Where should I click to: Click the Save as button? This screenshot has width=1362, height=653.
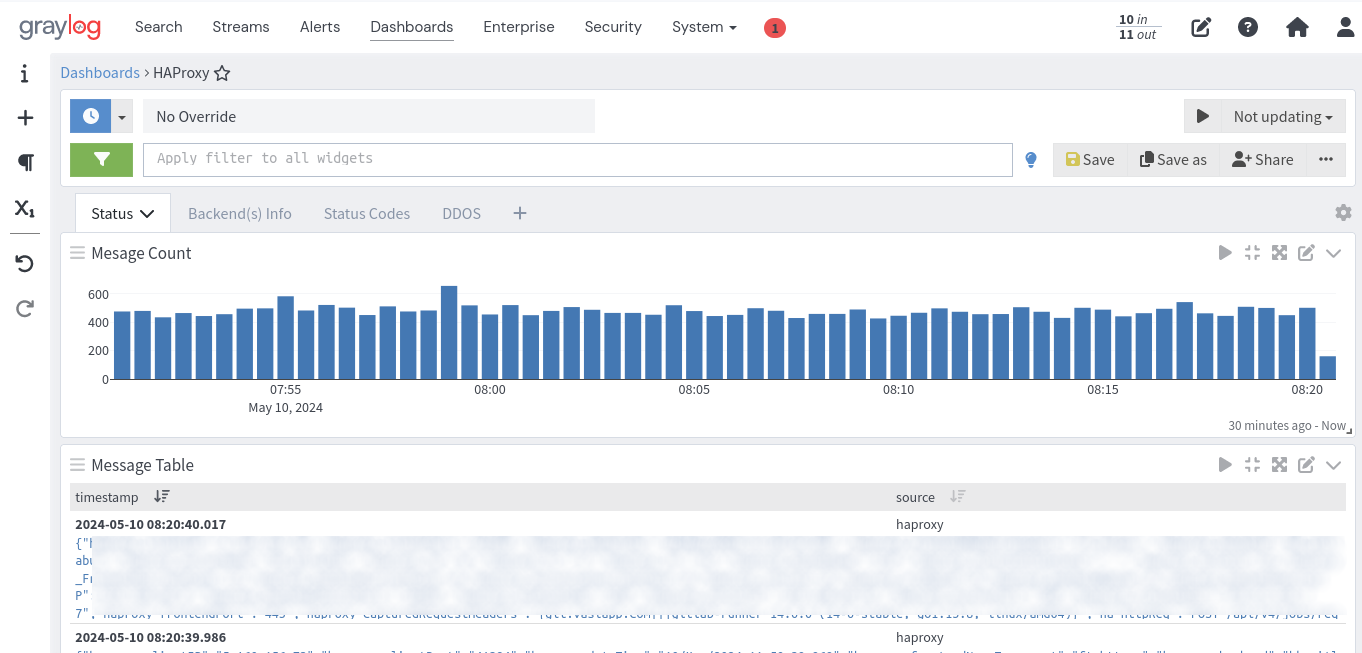(x=1173, y=160)
